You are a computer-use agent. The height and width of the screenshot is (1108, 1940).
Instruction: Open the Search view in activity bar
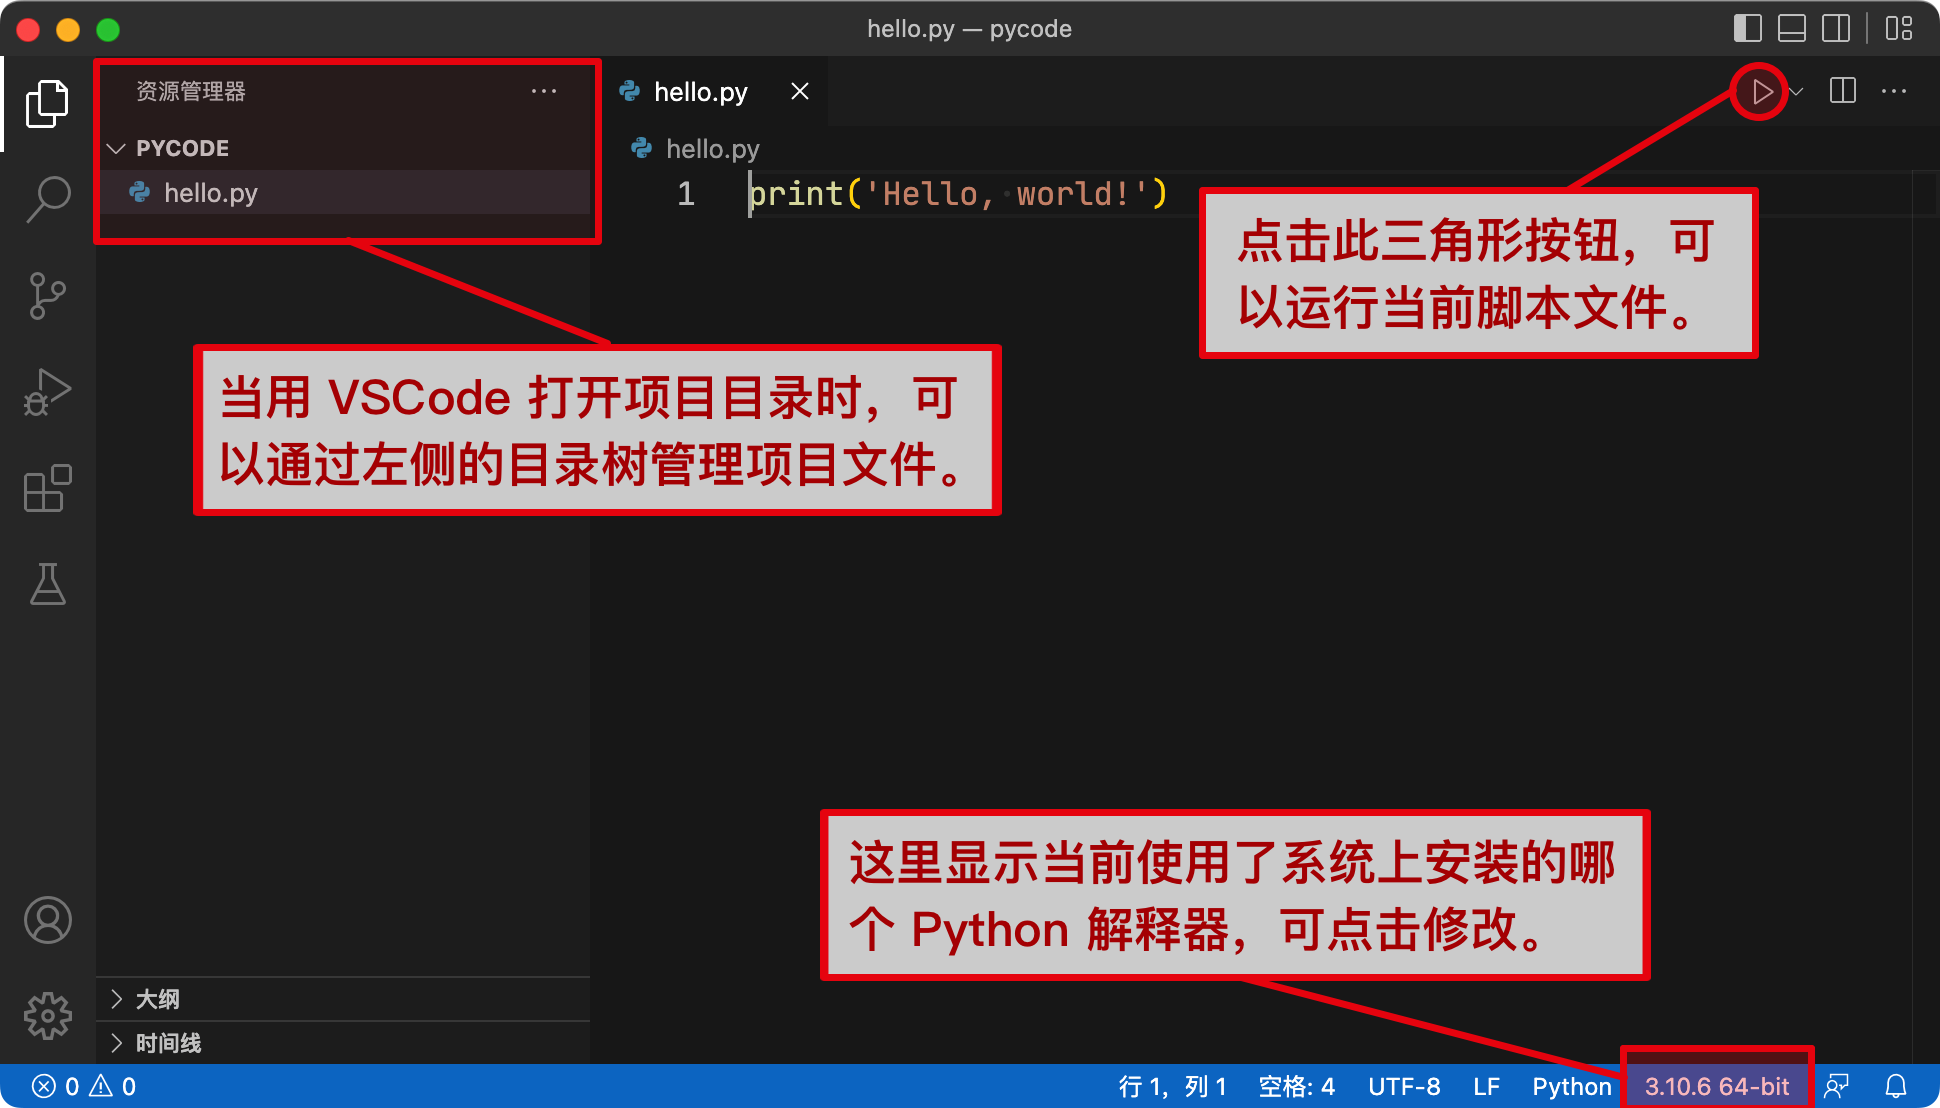coord(47,198)
